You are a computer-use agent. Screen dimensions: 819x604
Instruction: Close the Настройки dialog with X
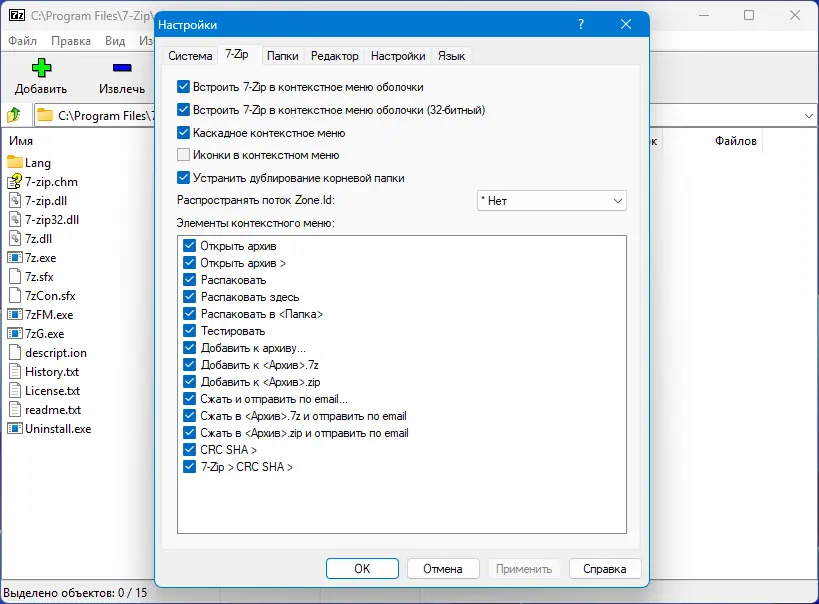coord(626,24)
